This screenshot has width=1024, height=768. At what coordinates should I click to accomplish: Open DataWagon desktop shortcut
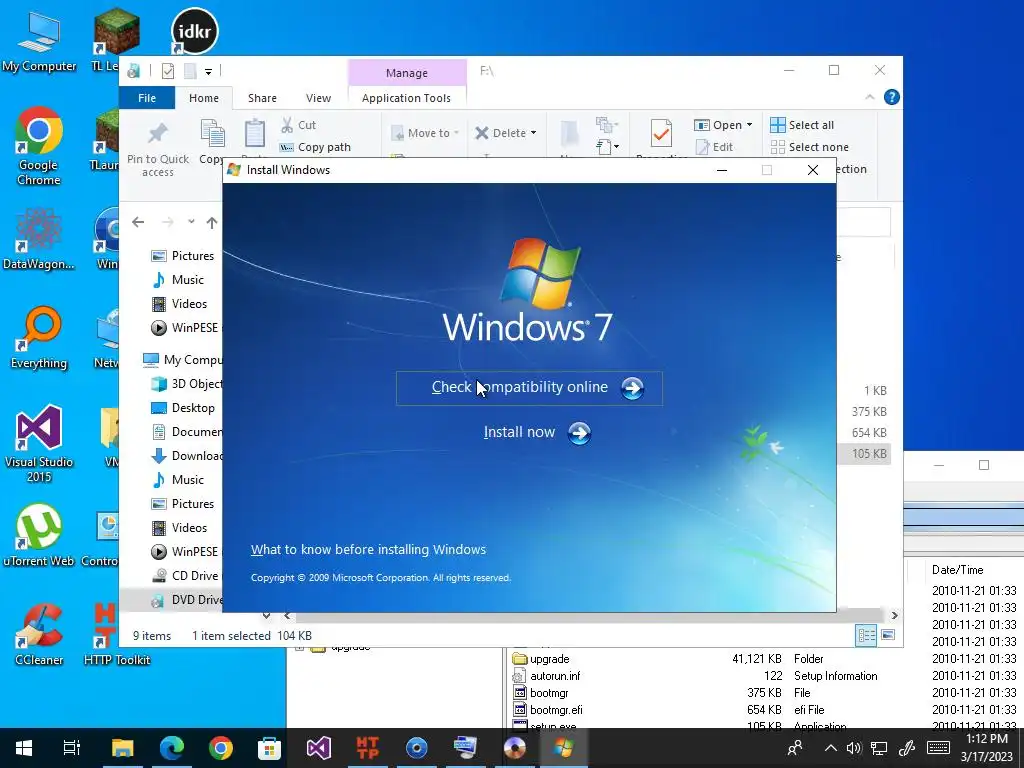coord(39,238)
